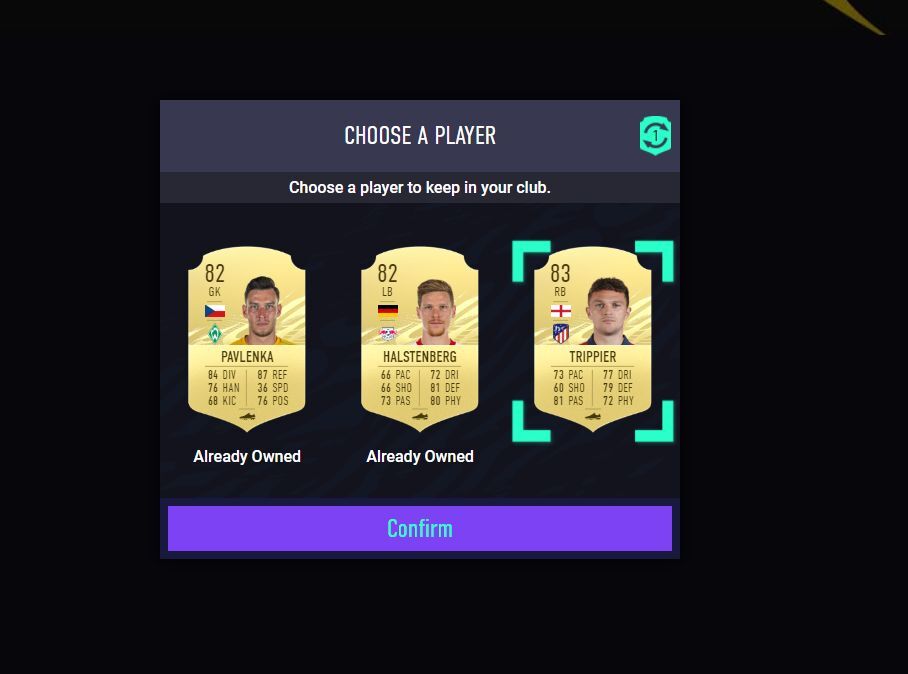Click Trippier's player face portrait

(608, 311)
